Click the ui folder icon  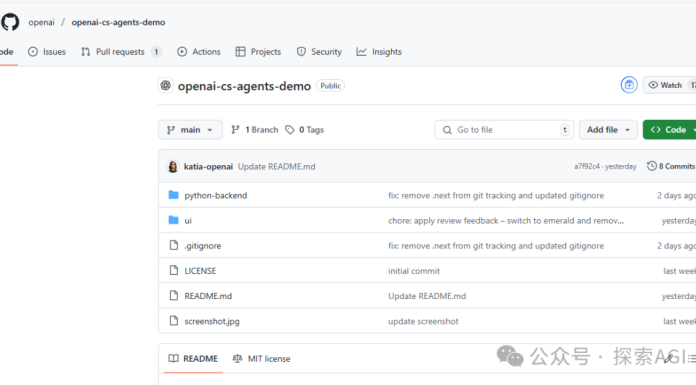pos(174,220)
